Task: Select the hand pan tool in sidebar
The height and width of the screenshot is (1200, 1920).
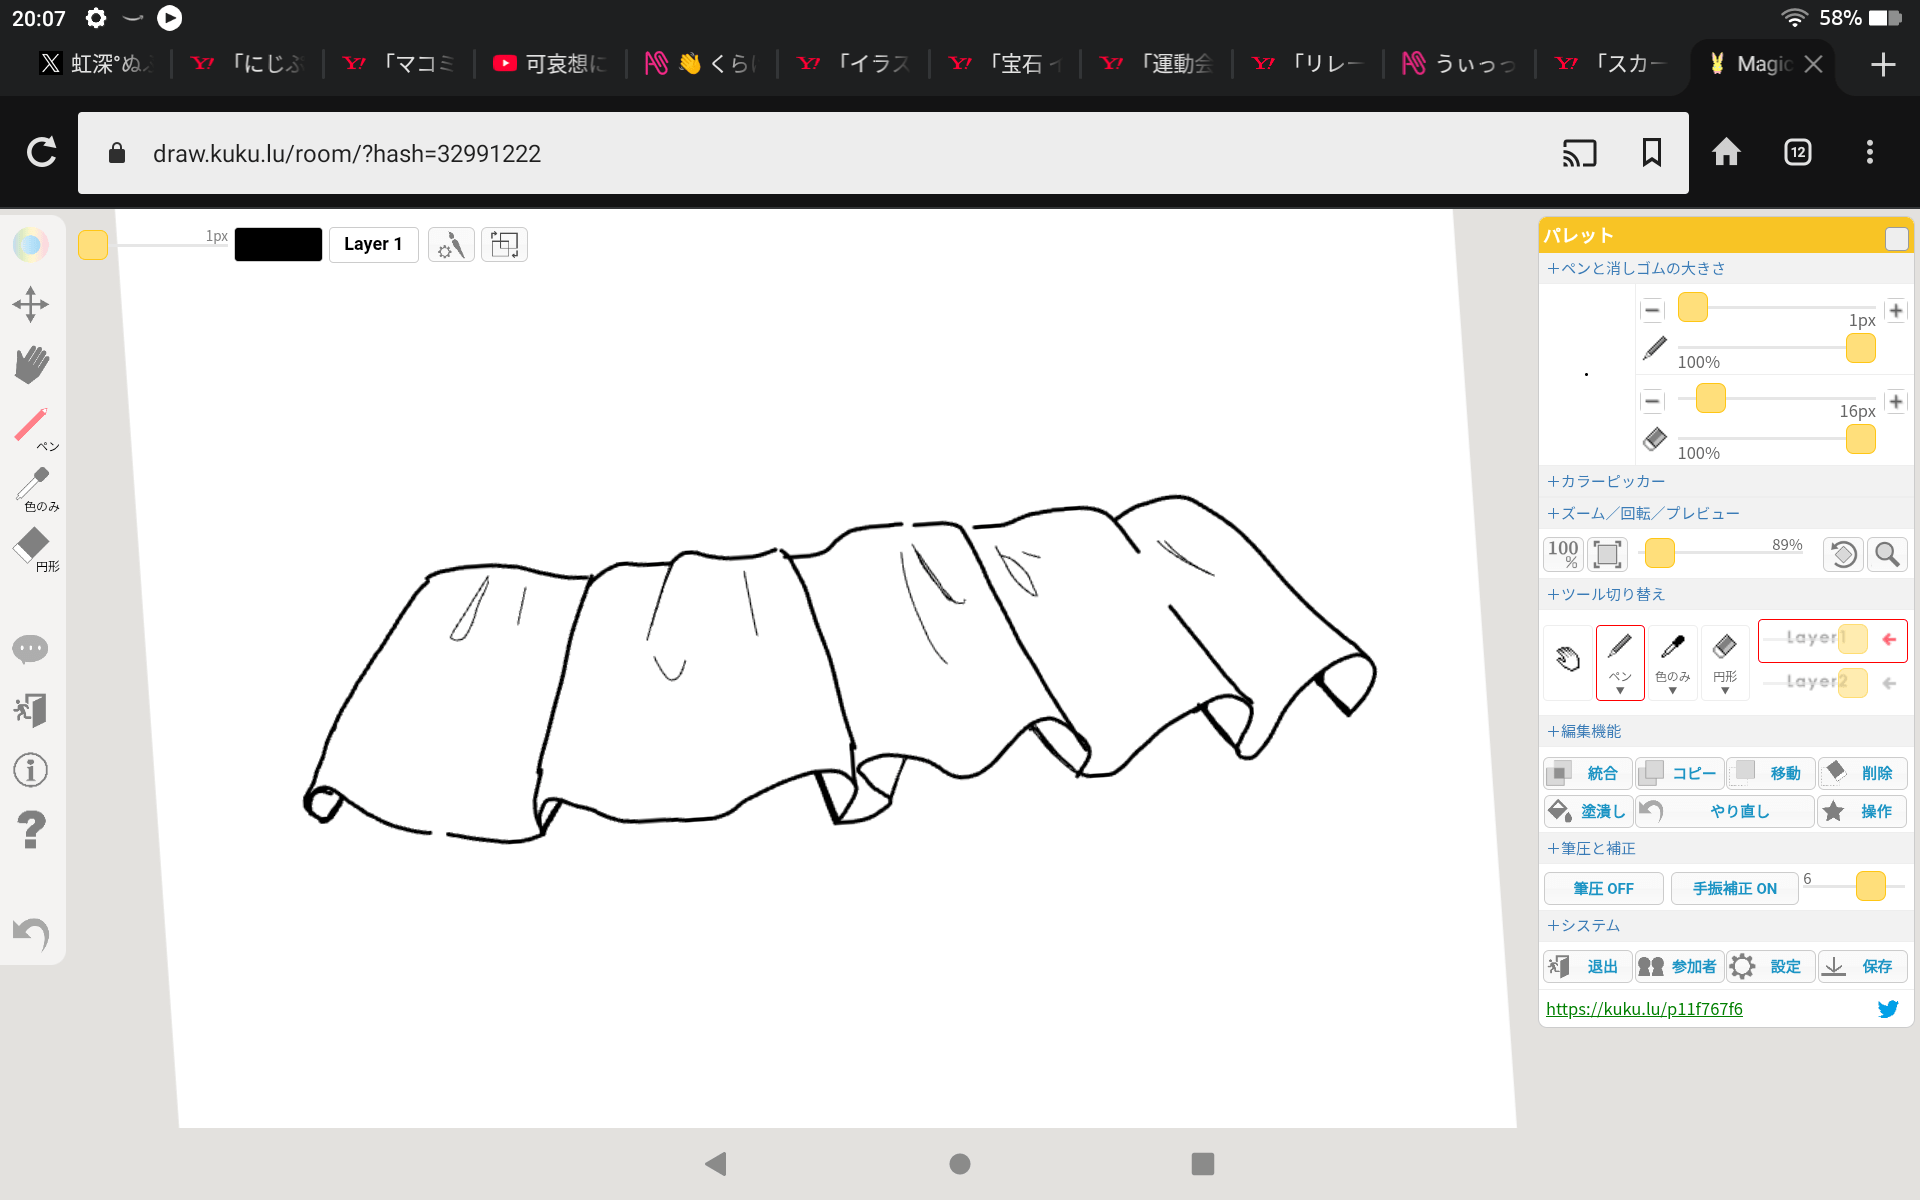Action: (x=31, y=365)
